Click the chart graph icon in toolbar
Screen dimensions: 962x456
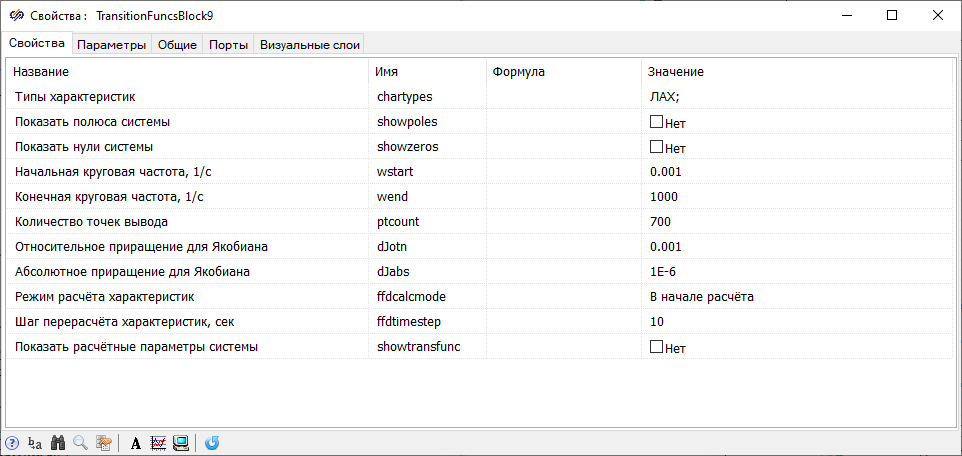pos(158,443)
